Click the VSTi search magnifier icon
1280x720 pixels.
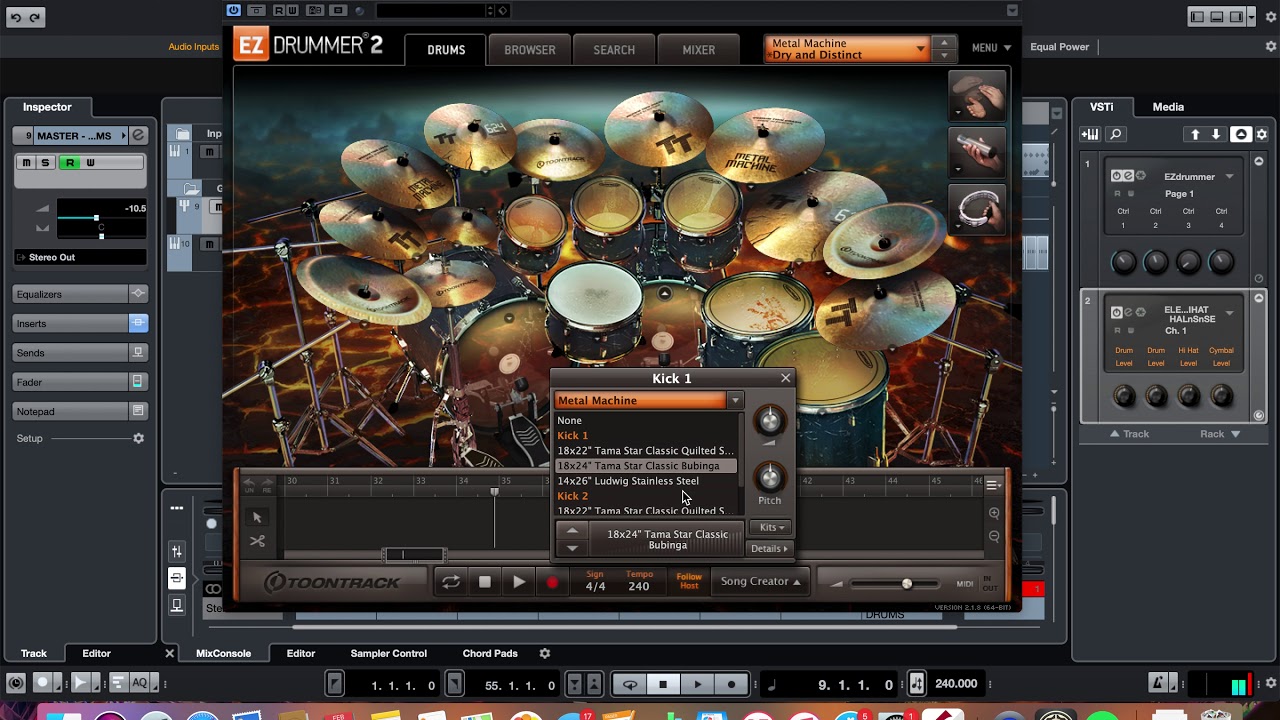click(1116, 134)
